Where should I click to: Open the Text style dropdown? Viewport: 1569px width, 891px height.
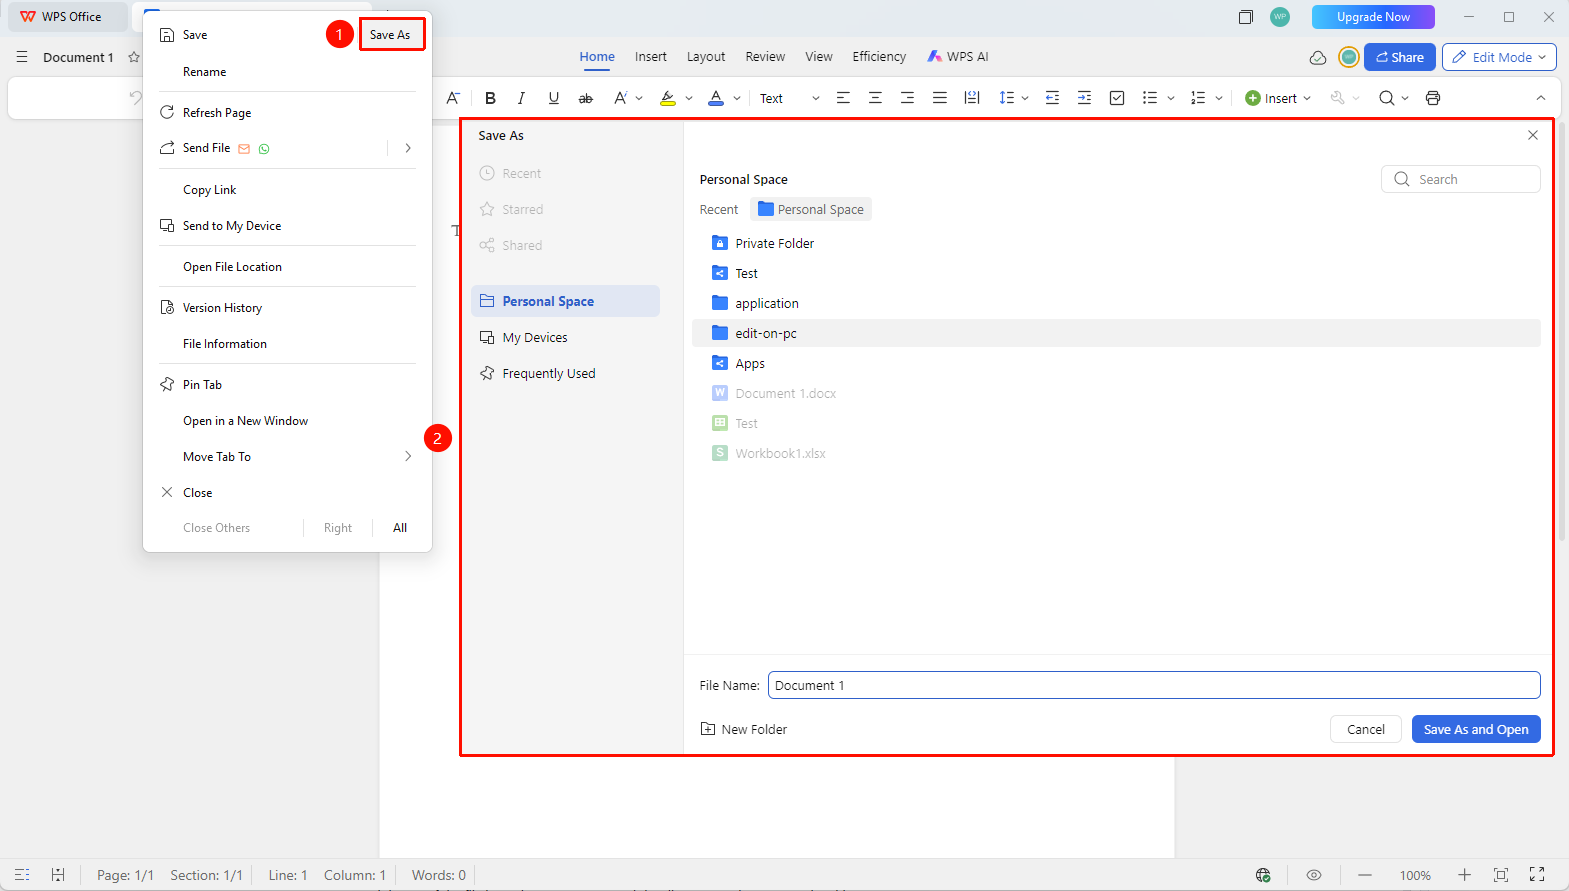tap(789, 98)
